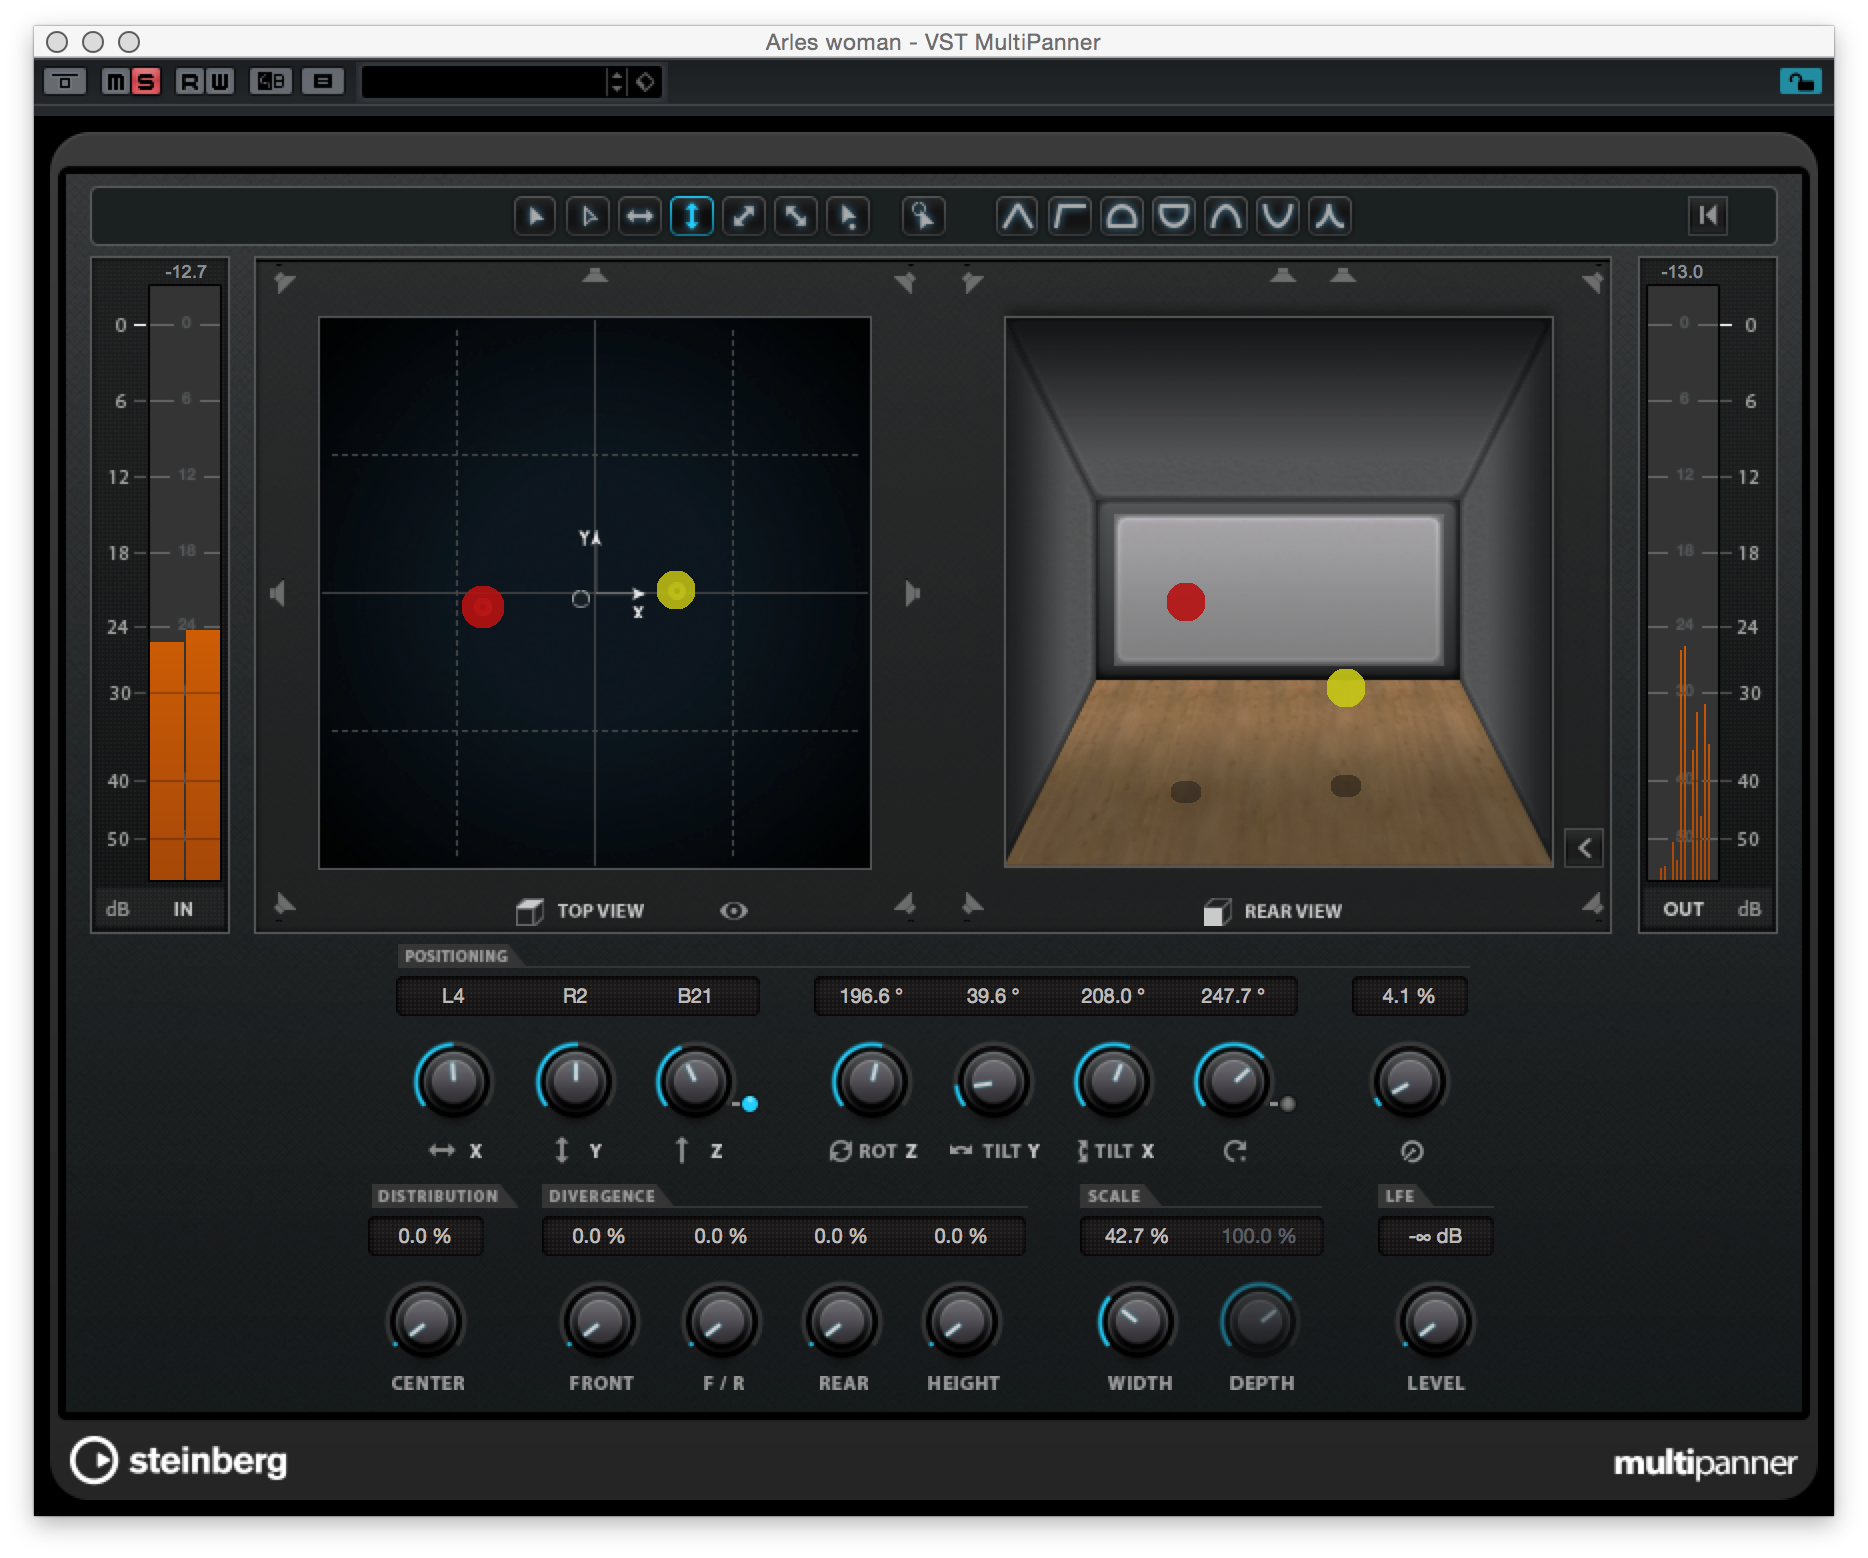Select the red source ball in top view
Screen dimensions: 1868x1558
coord(483,607)
